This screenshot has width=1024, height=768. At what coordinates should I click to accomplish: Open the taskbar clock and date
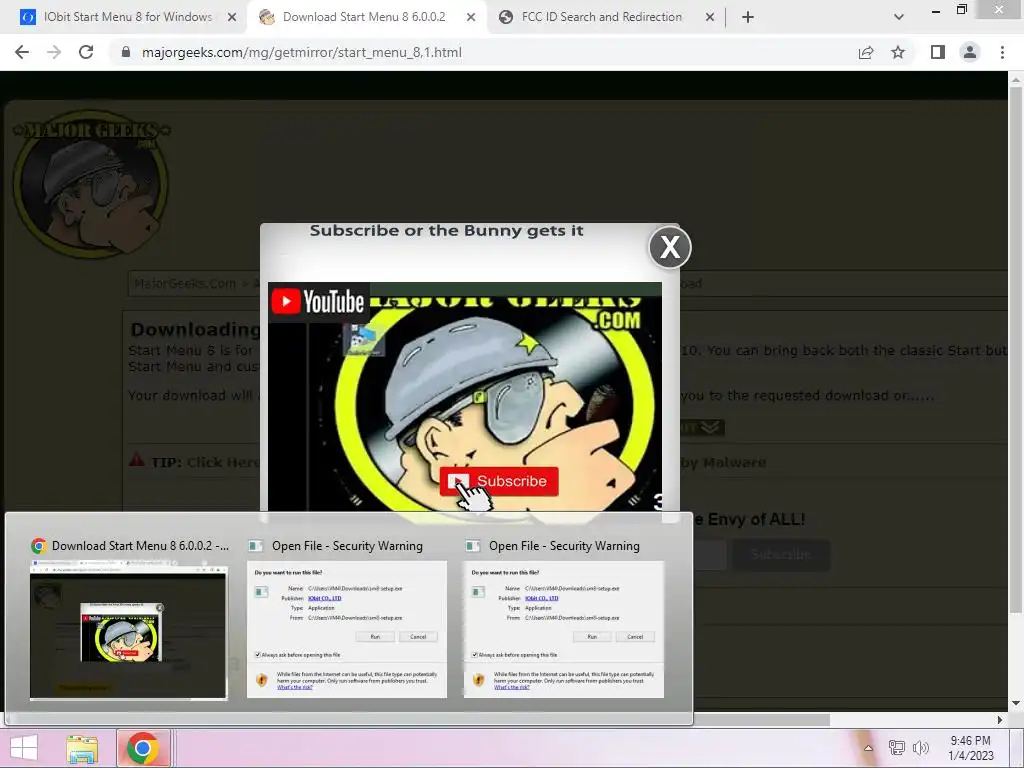tap(970, 748)
